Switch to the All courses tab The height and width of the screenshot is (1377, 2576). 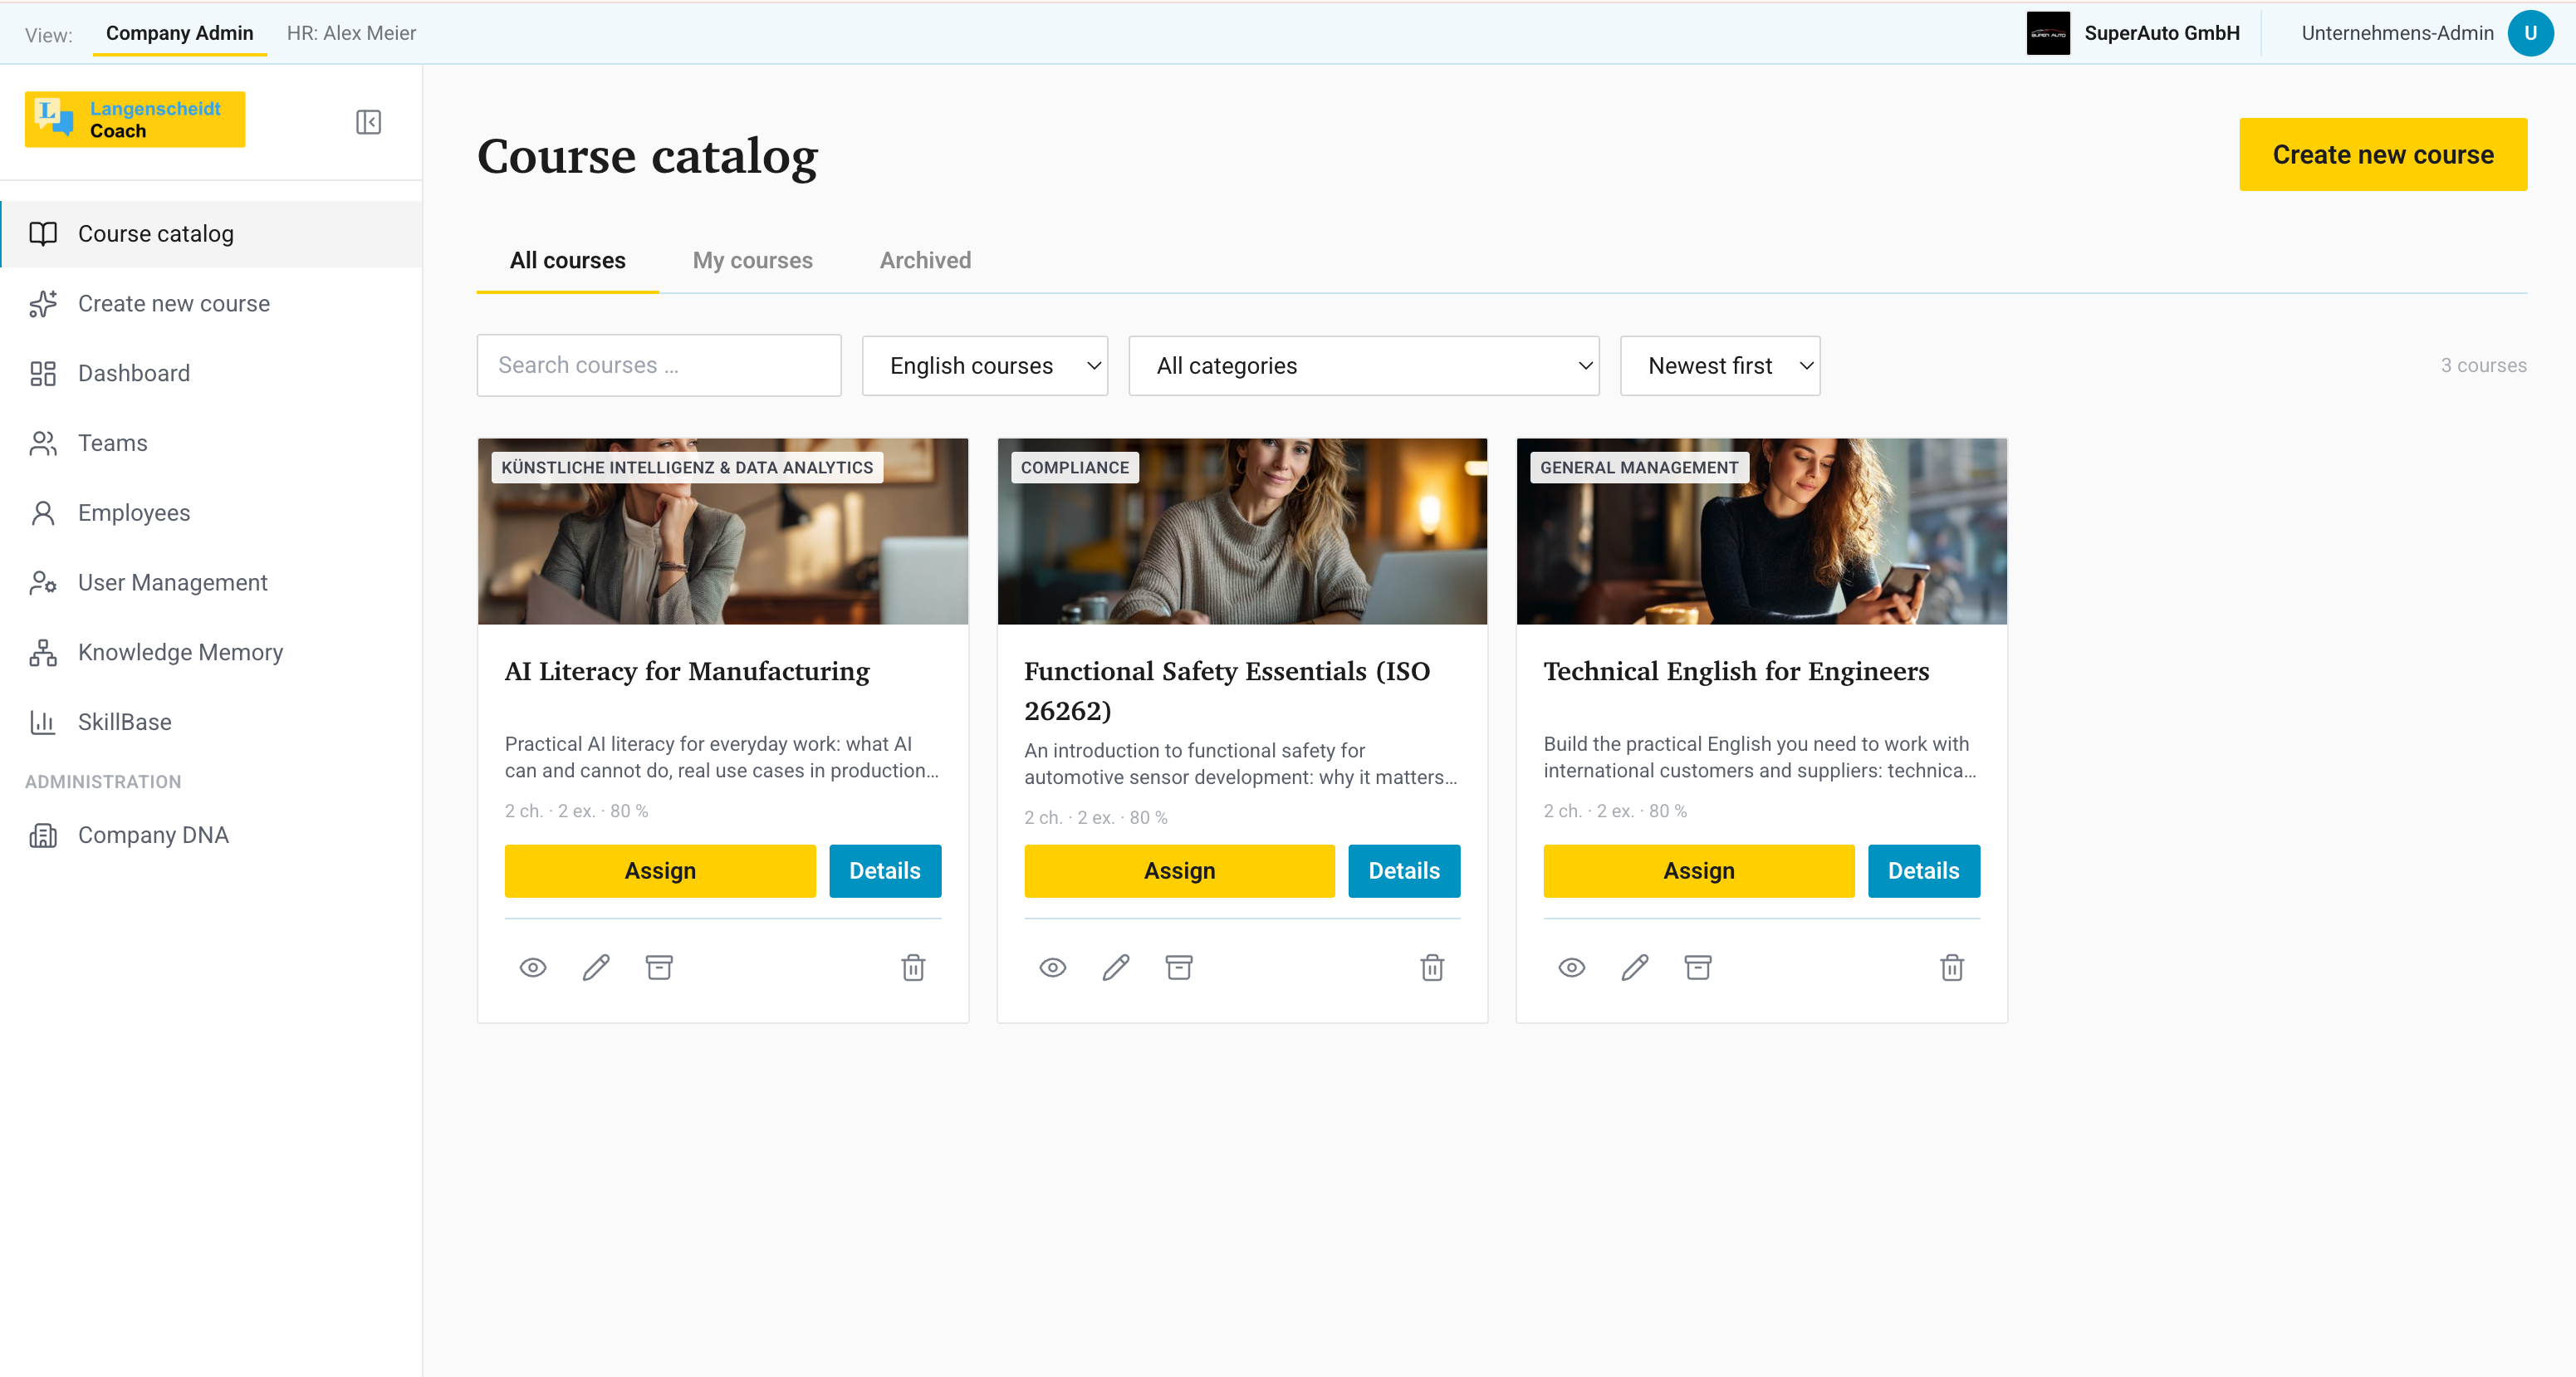(x=568, y=261)
